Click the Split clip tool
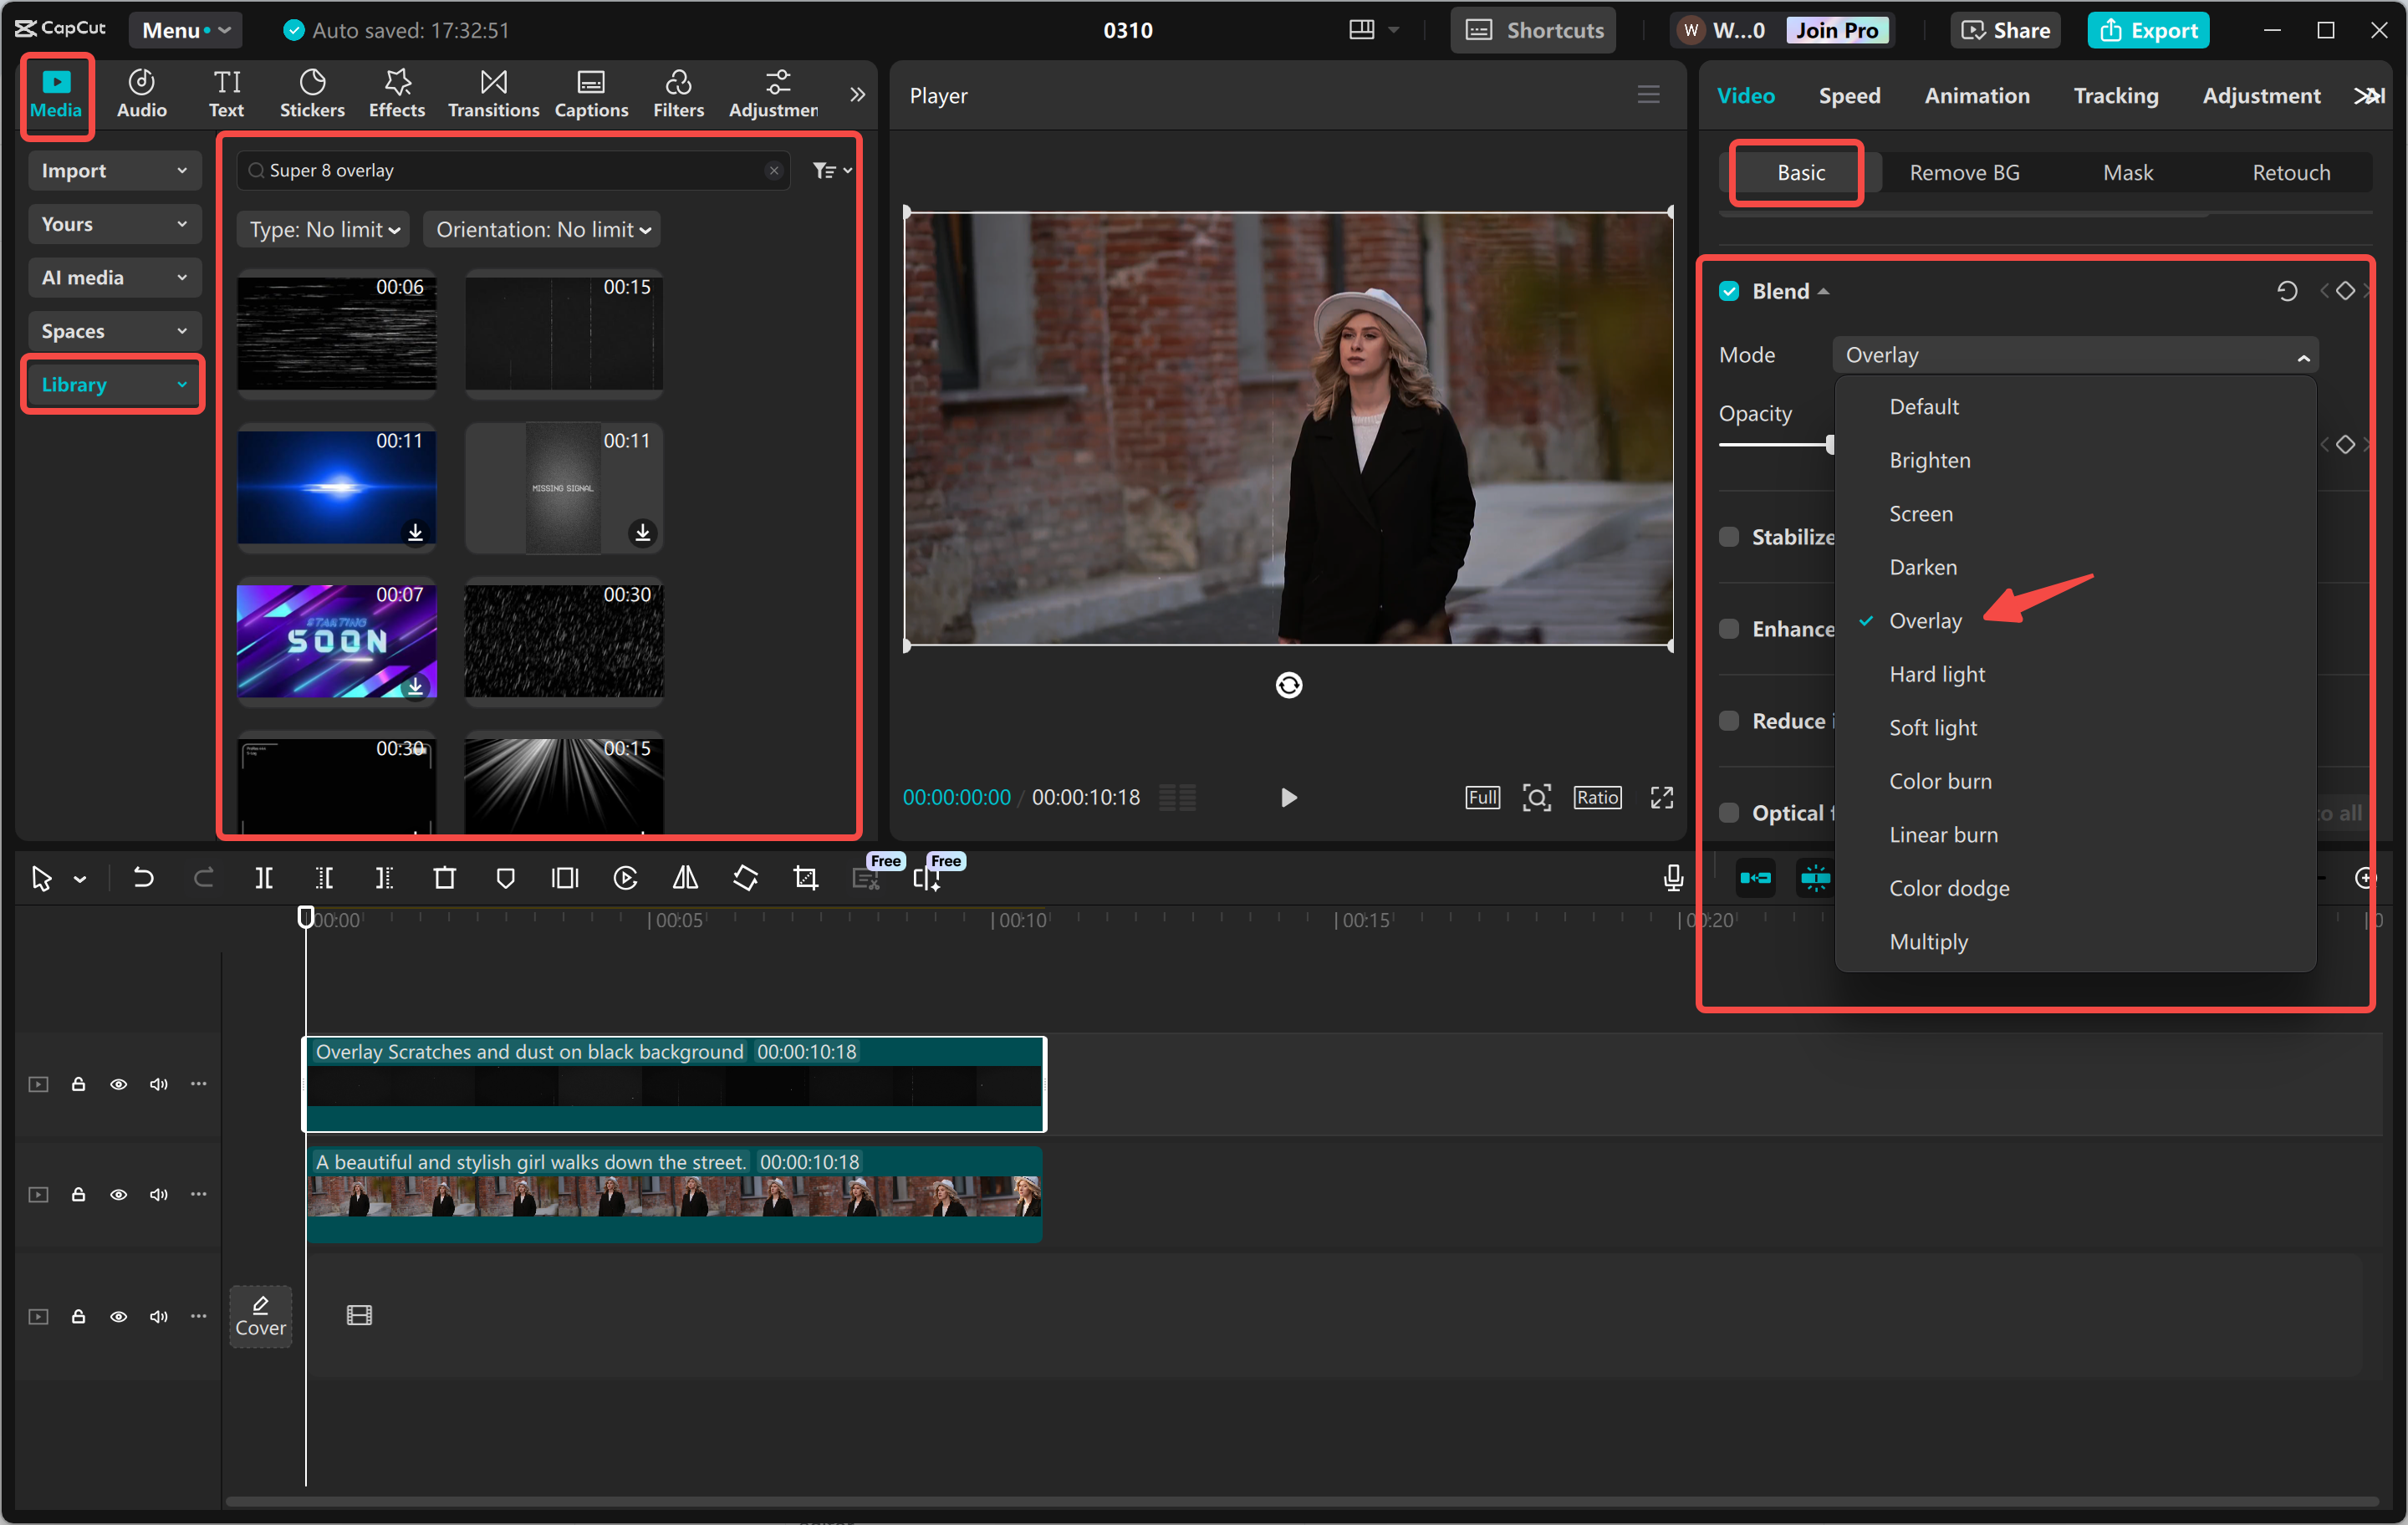 pyautogui.click(x=264, y=878)
